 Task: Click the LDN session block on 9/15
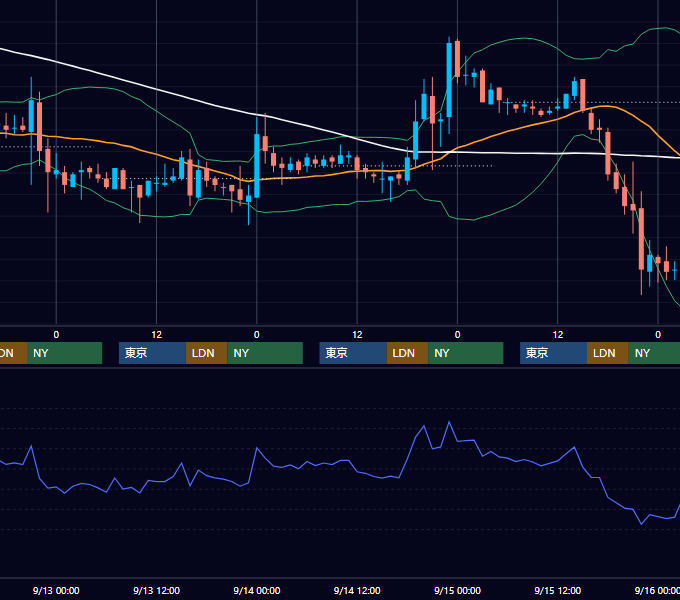(608, 353)
